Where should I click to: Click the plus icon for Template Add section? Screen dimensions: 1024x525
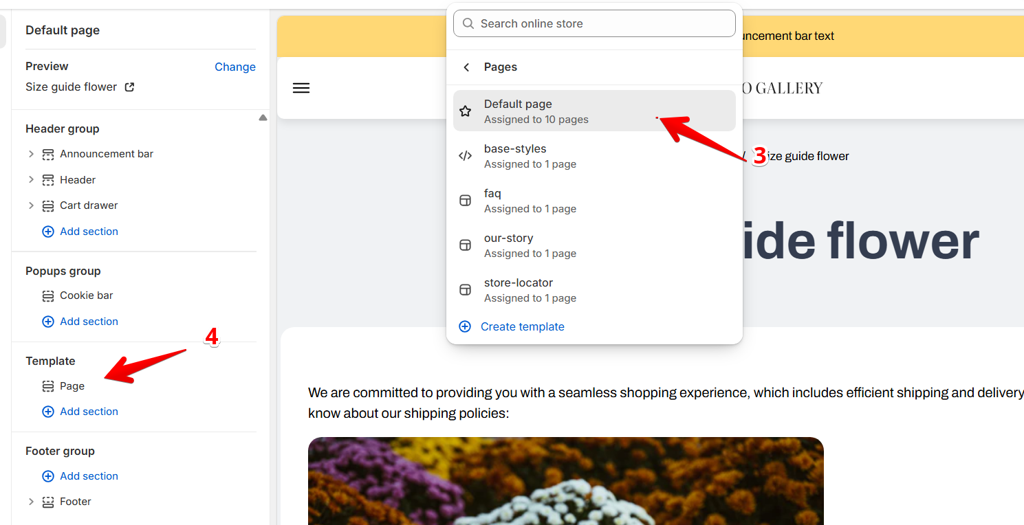(48, 411)
